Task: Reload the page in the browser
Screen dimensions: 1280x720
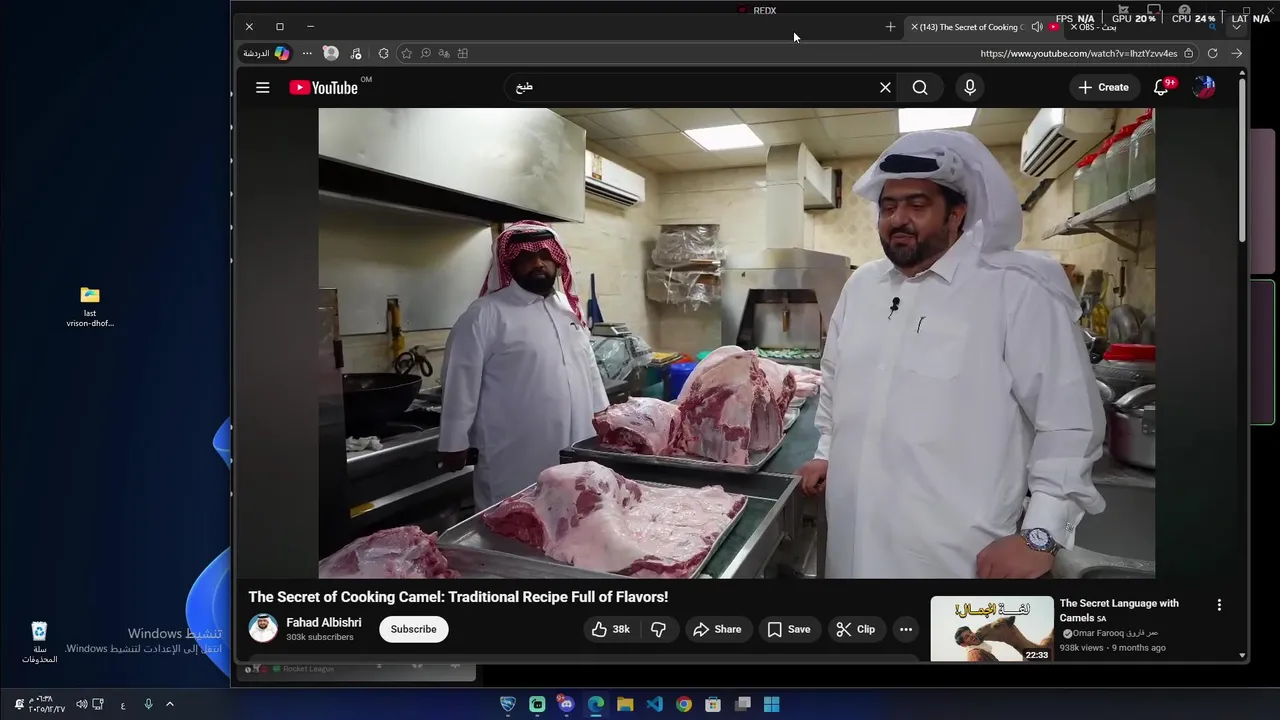Action: pos(1212,53)
